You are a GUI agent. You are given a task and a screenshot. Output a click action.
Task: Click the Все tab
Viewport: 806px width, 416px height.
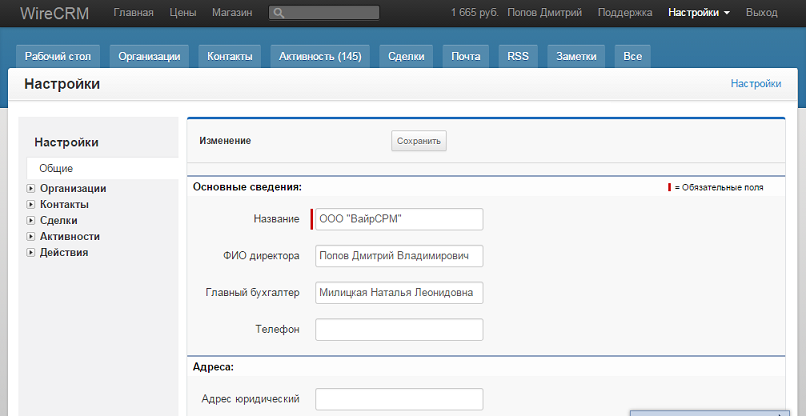[x=633, y=57]
